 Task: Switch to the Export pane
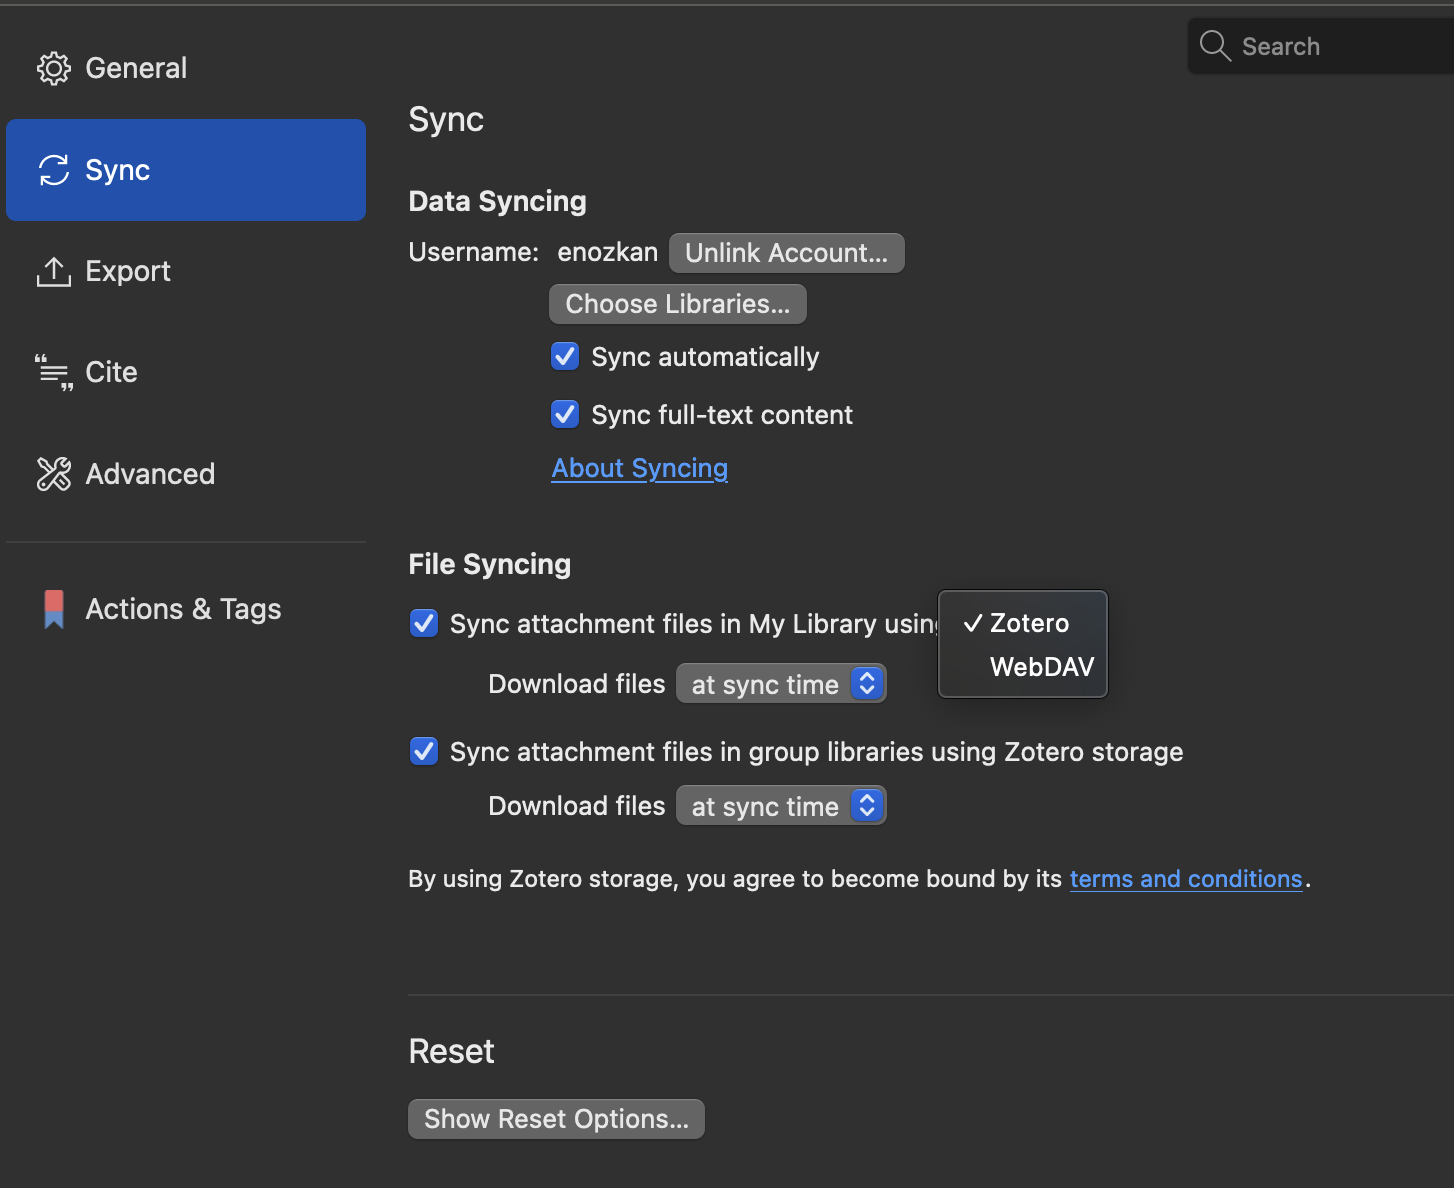coord(186,271)
